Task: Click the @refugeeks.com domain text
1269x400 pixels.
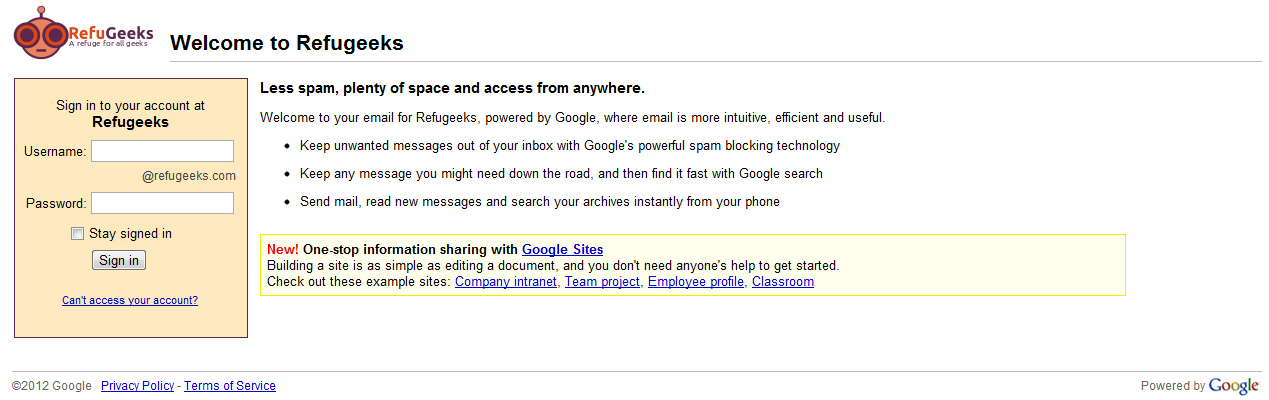Action: point(189,176)
